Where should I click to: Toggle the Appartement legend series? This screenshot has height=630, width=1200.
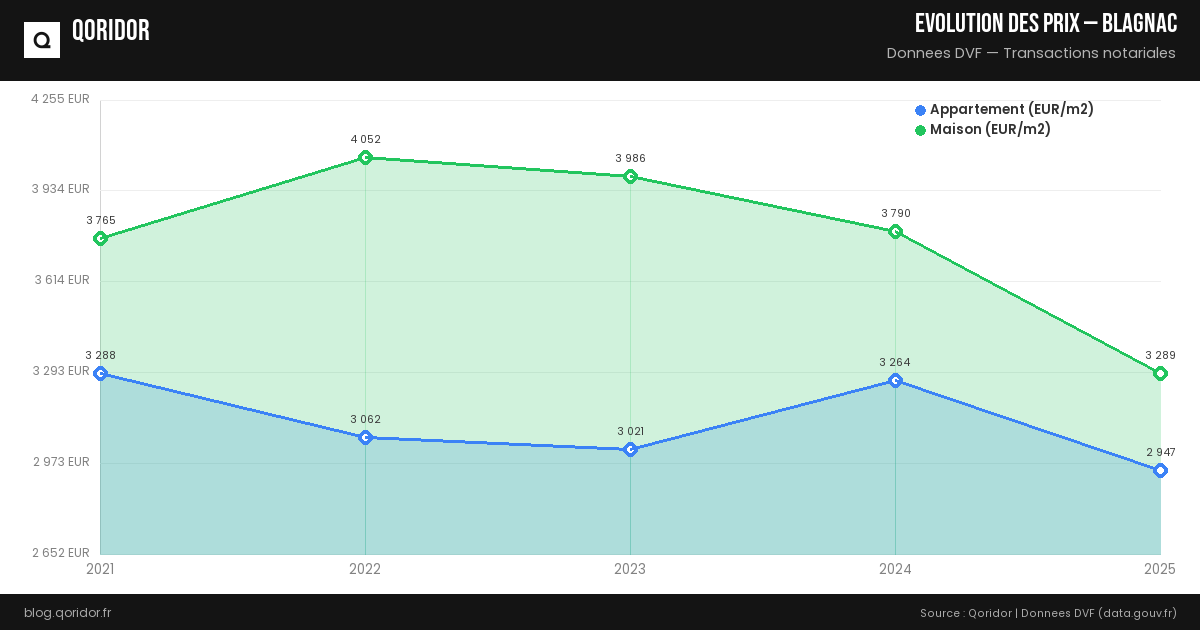1011,109
